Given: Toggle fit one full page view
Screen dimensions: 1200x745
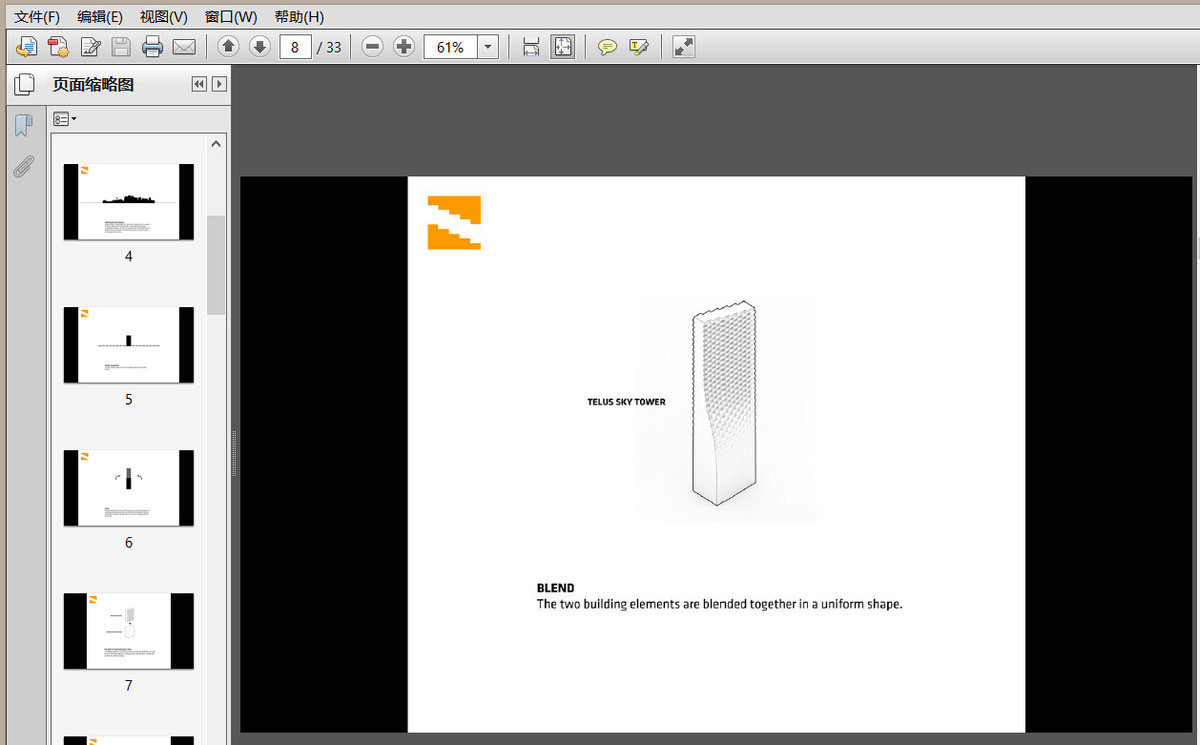Looking at the screenshot, I should pos(563,47).
